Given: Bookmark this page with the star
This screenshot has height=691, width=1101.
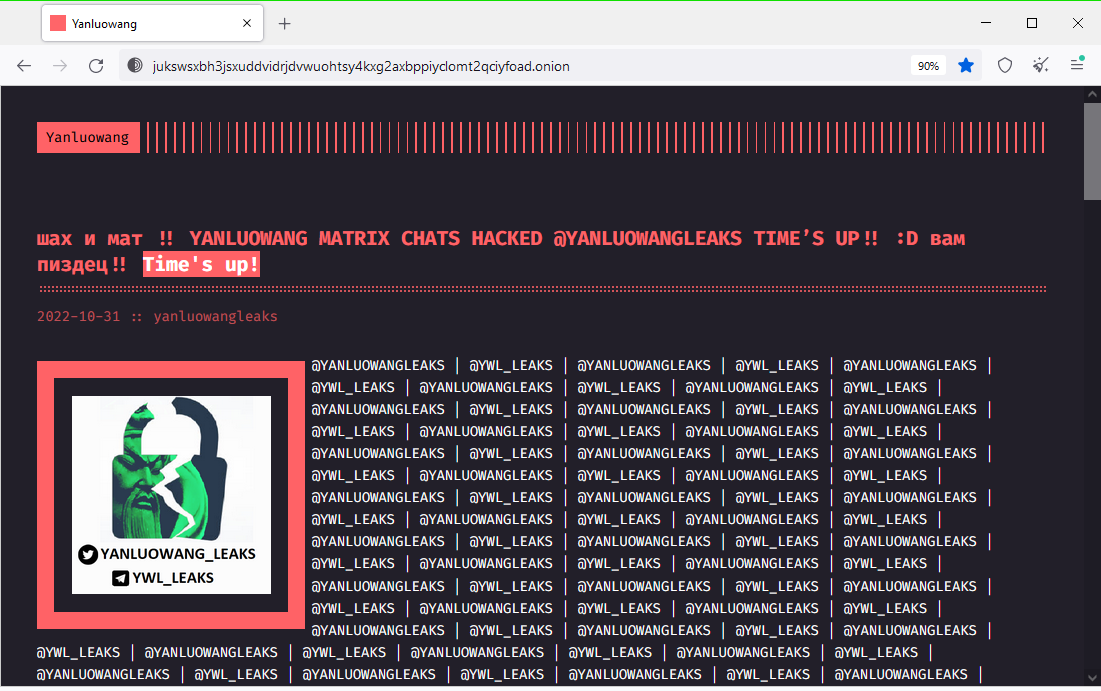Looking at the screenshot, I should pos(966,66).
